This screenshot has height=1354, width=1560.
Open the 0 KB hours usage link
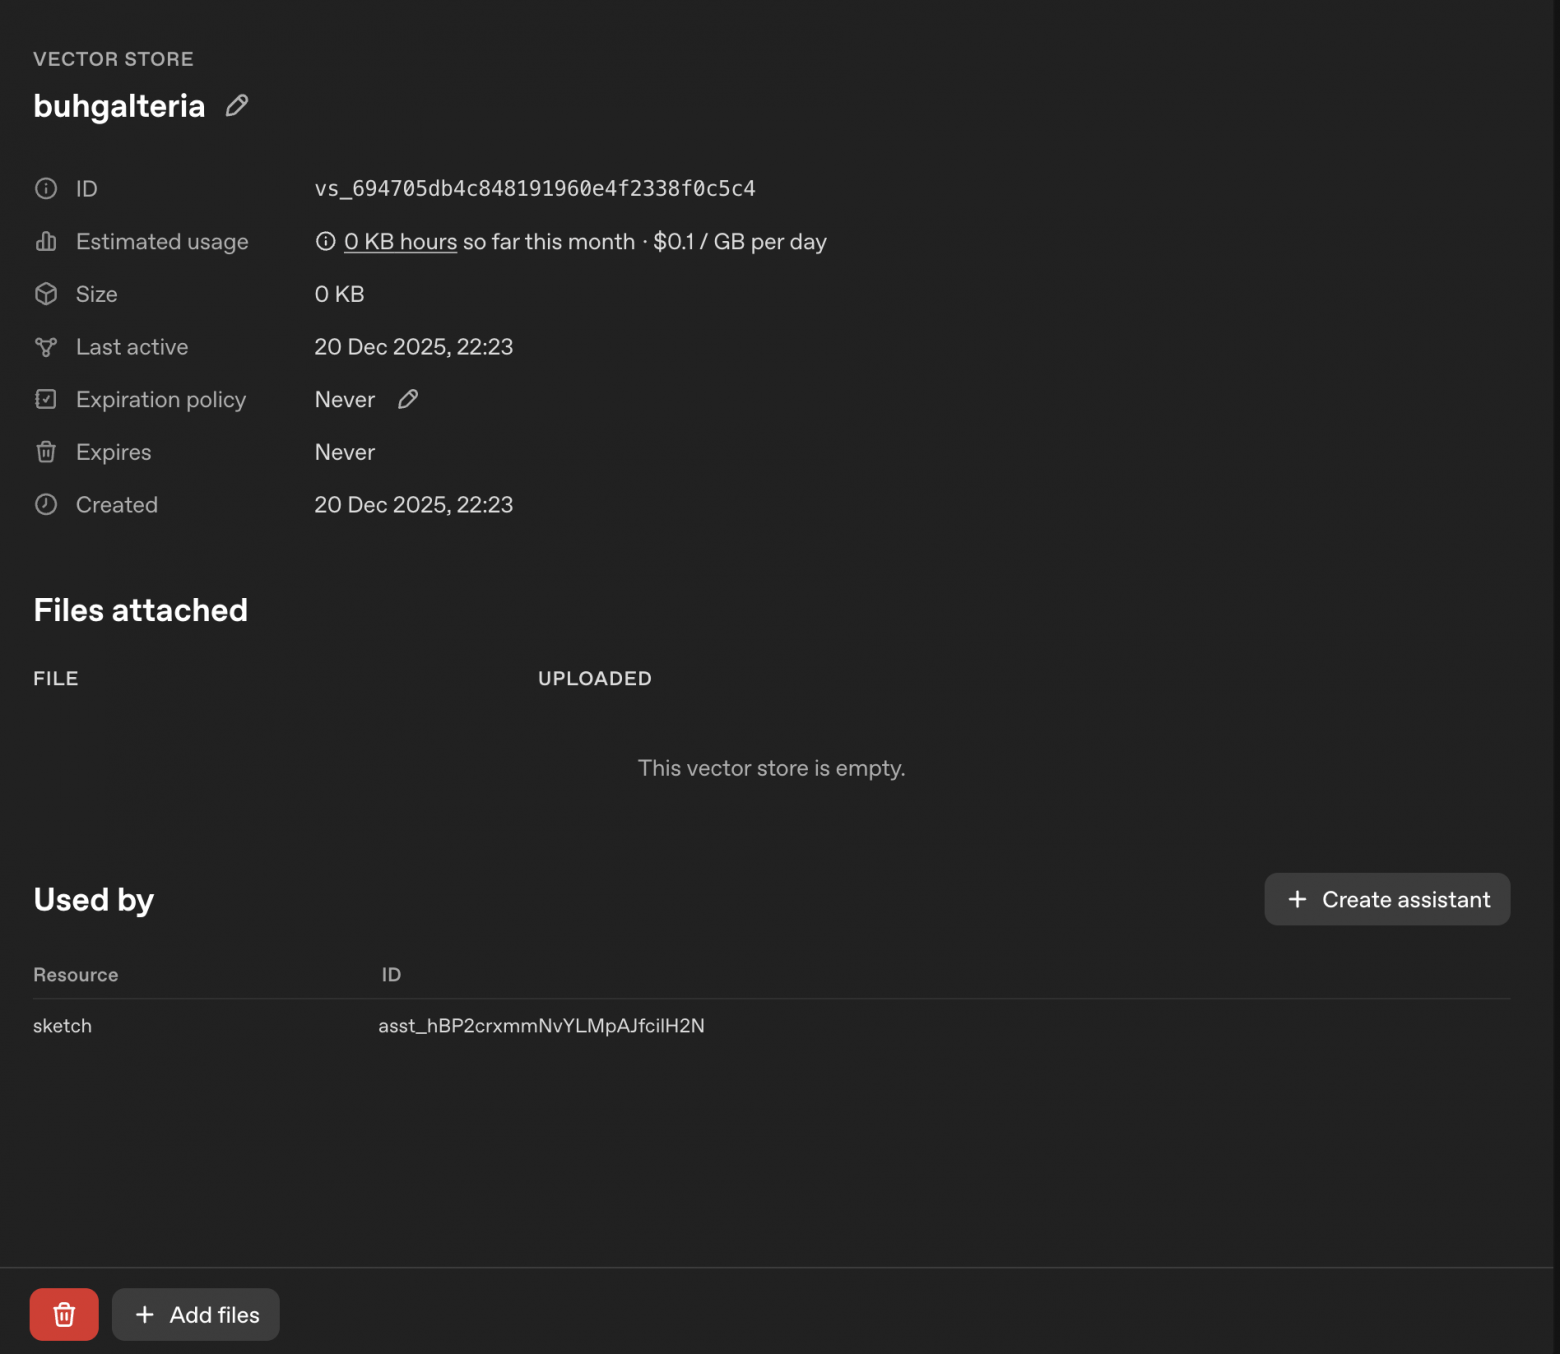400,241
